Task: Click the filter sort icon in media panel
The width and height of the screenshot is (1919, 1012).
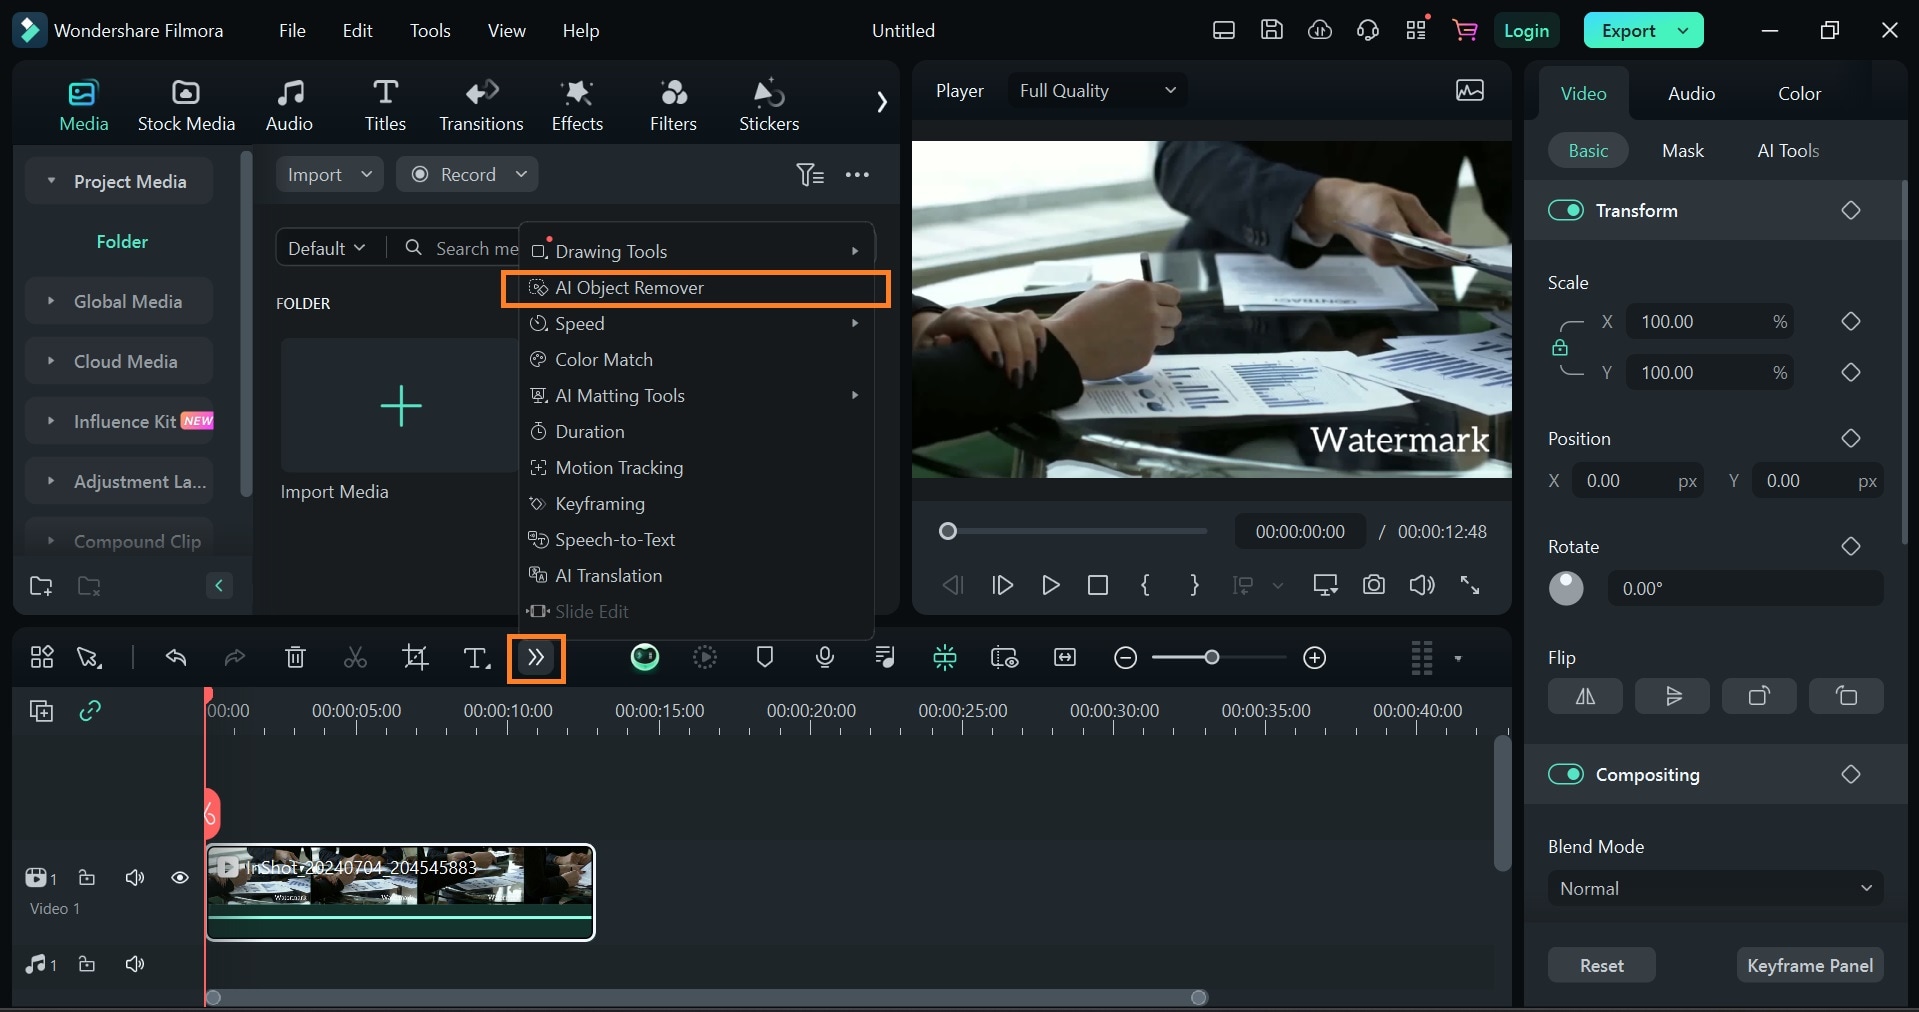Action: pos(810,175)
